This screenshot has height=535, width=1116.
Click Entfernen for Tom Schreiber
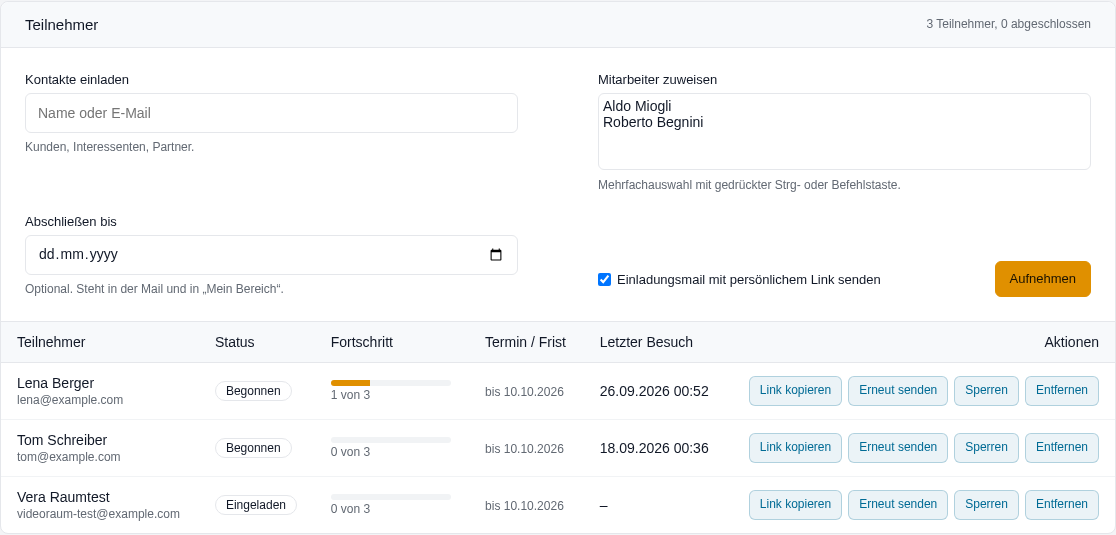tap(1062, 447)
